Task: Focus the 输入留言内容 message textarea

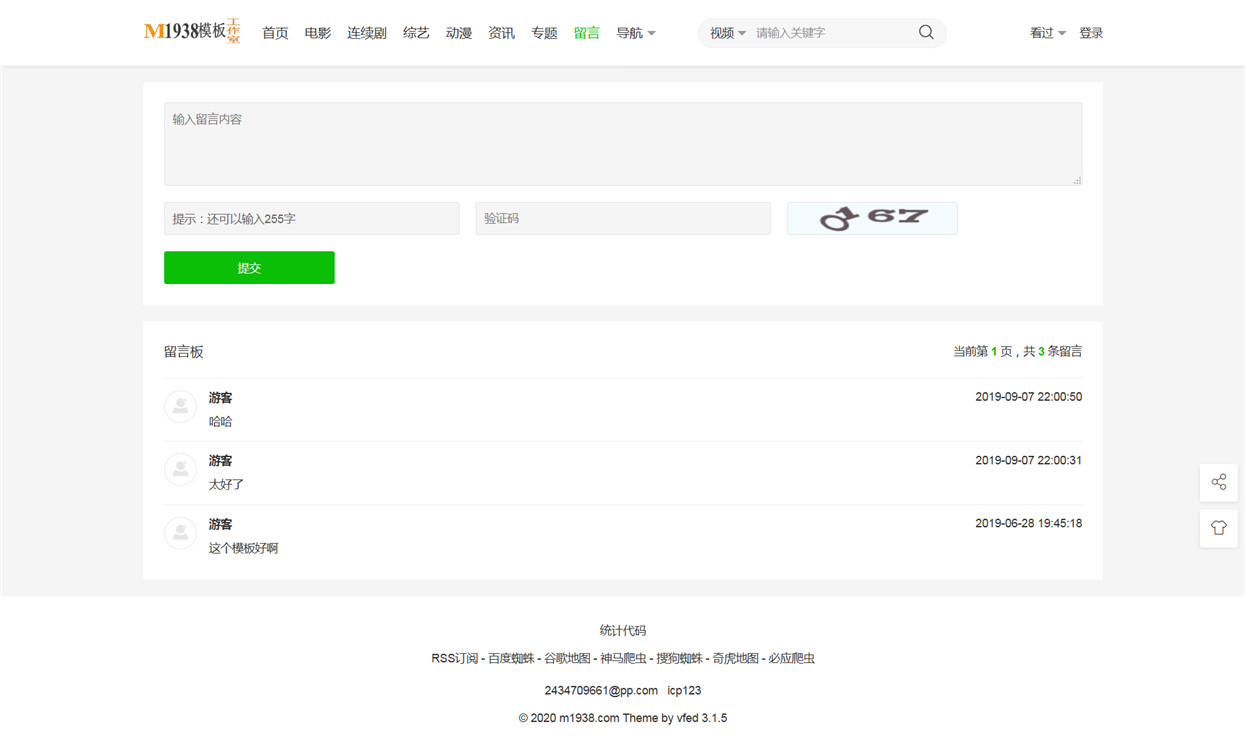Action: tap(623, 144)
